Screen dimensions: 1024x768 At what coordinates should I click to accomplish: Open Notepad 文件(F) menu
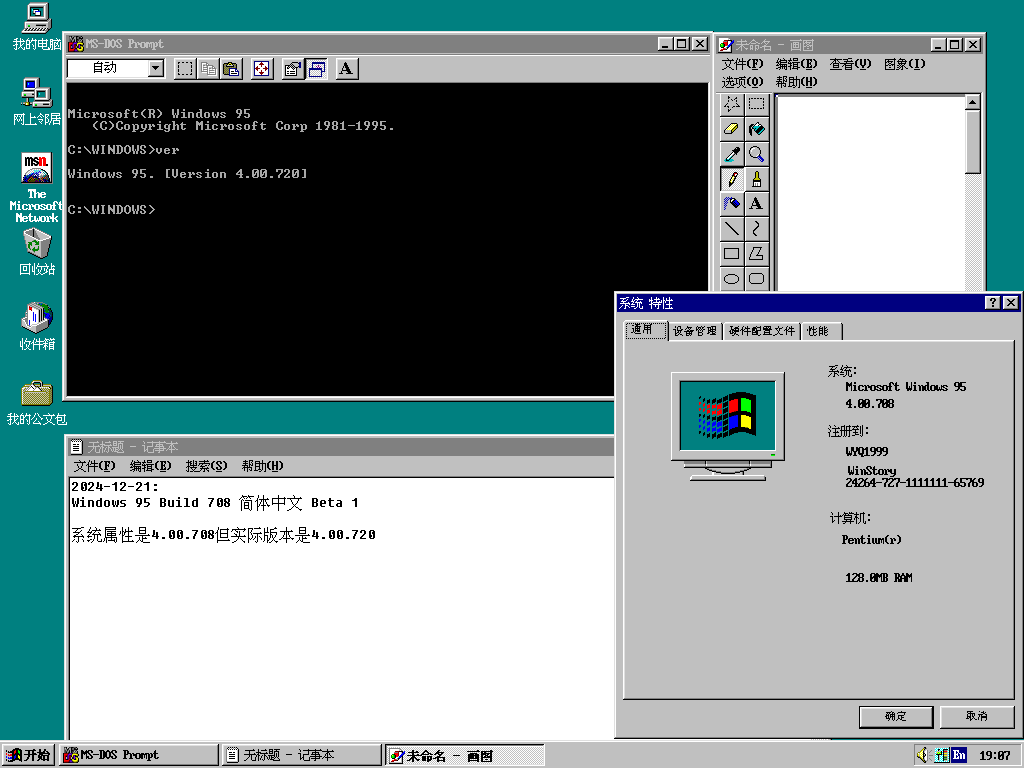click(x=94, y=466)
